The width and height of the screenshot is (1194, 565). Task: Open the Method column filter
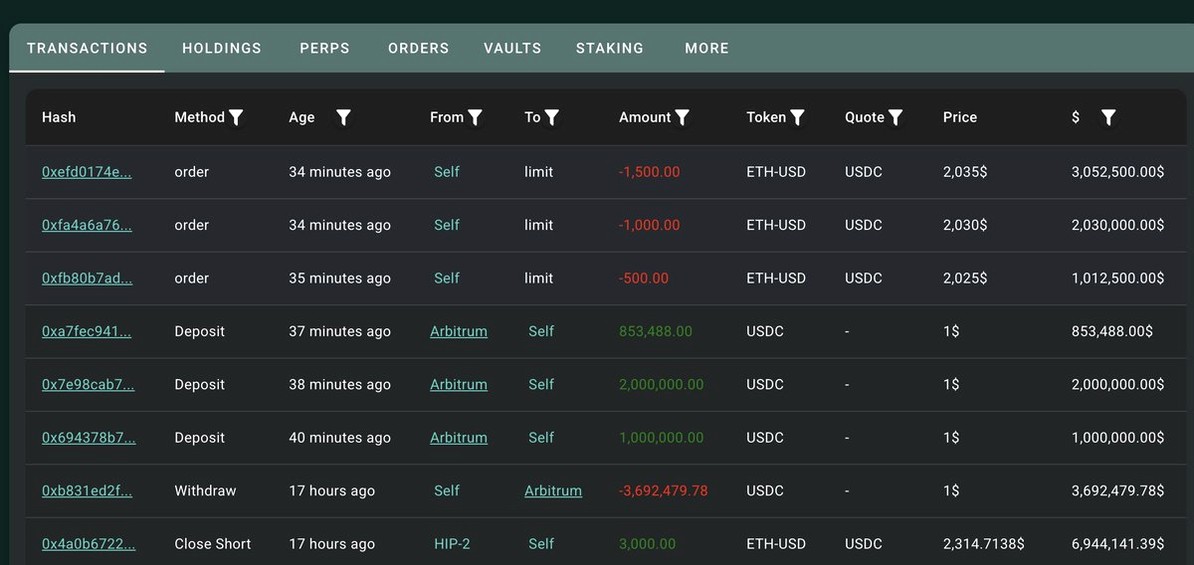coord(236,117)
